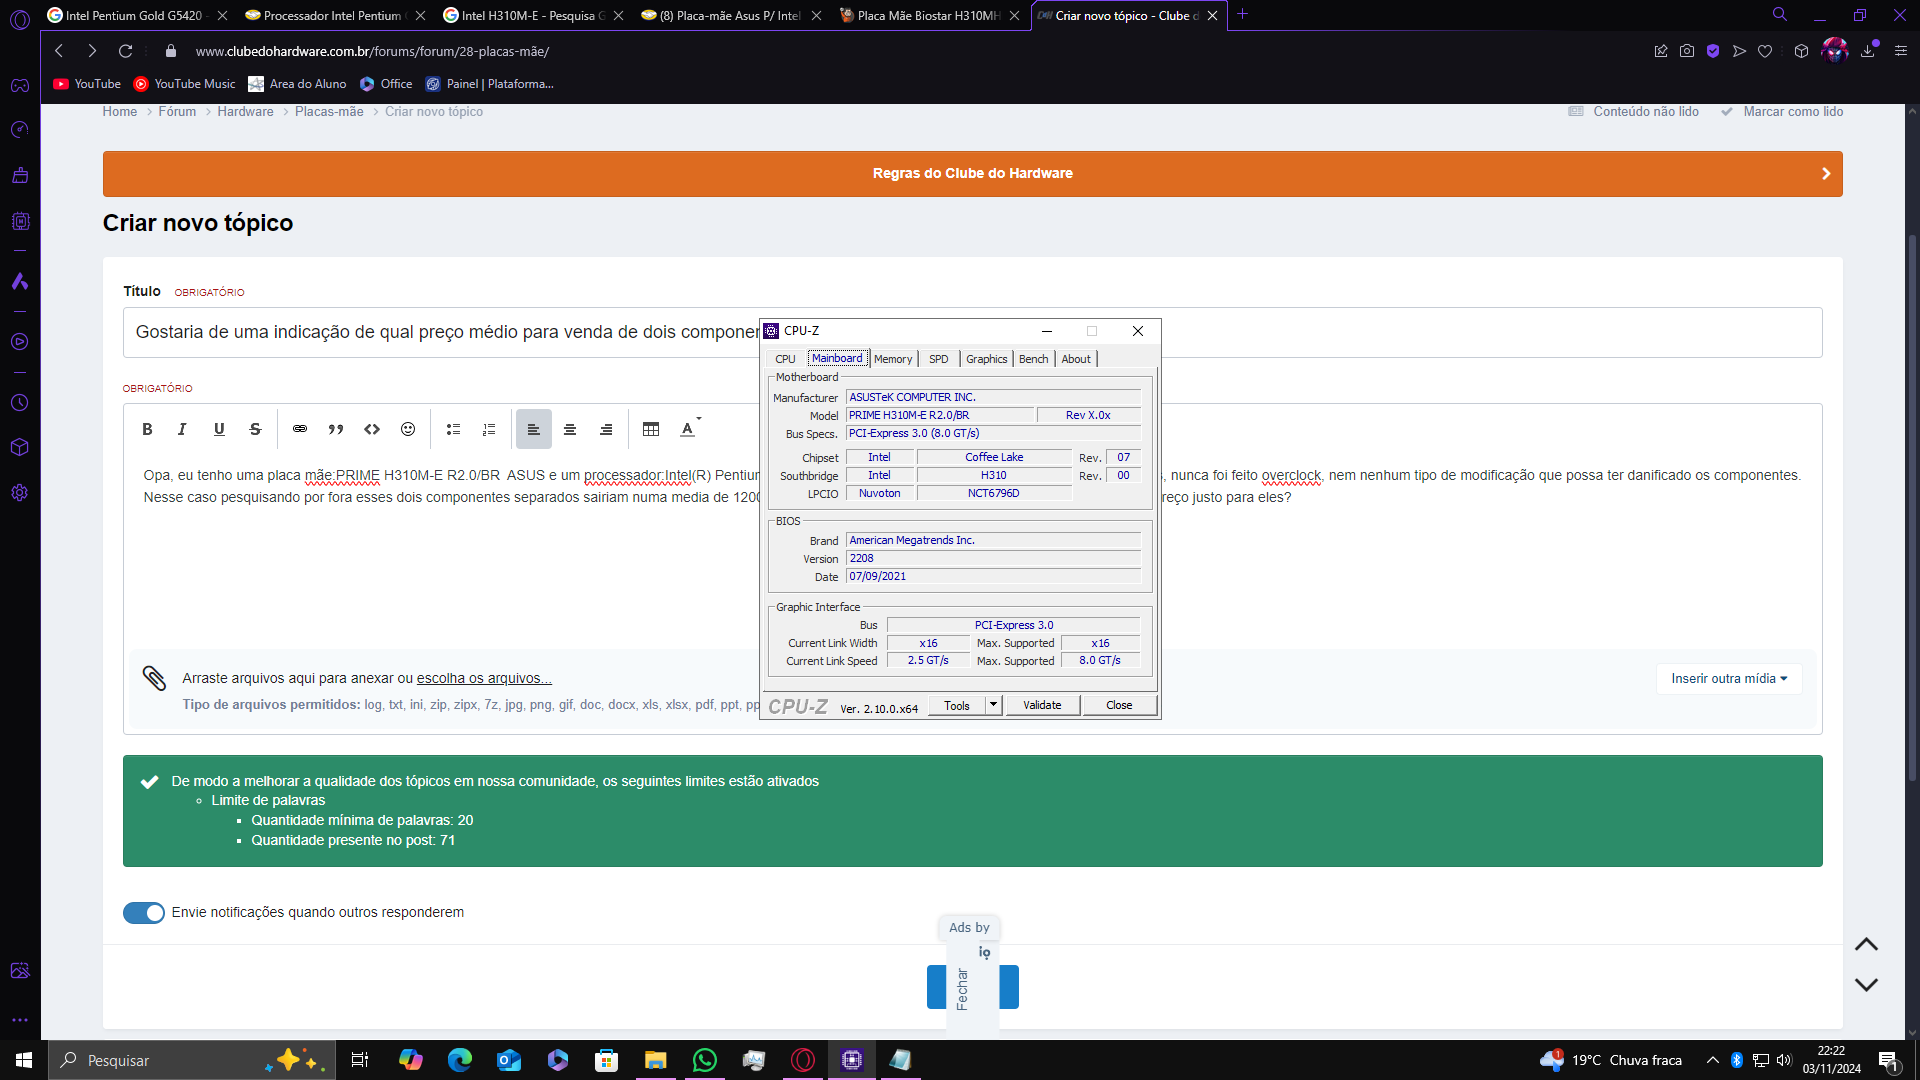
Task: Open browser downloads icon
Action: (x=1867, y=51)
